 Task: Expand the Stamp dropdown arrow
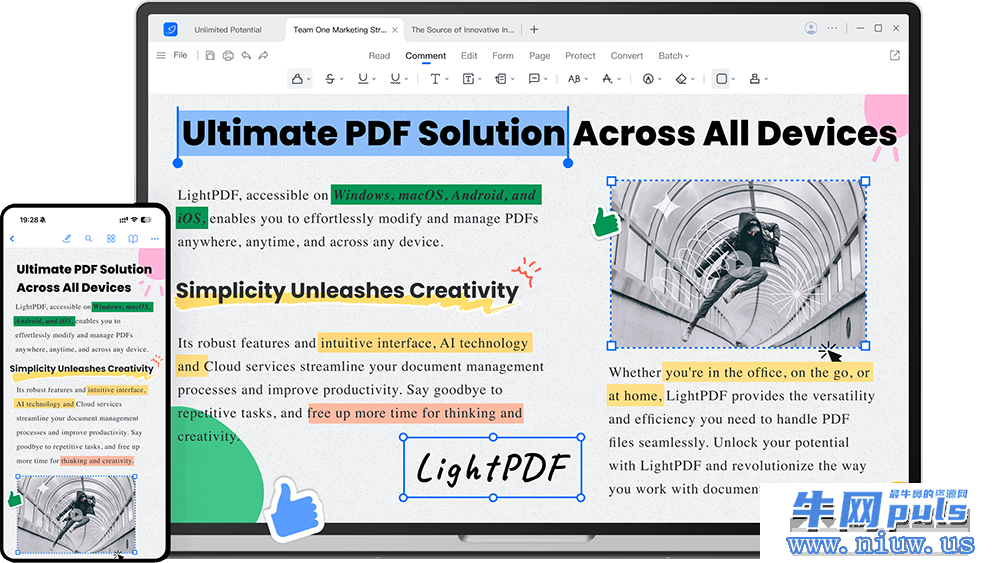766,80
